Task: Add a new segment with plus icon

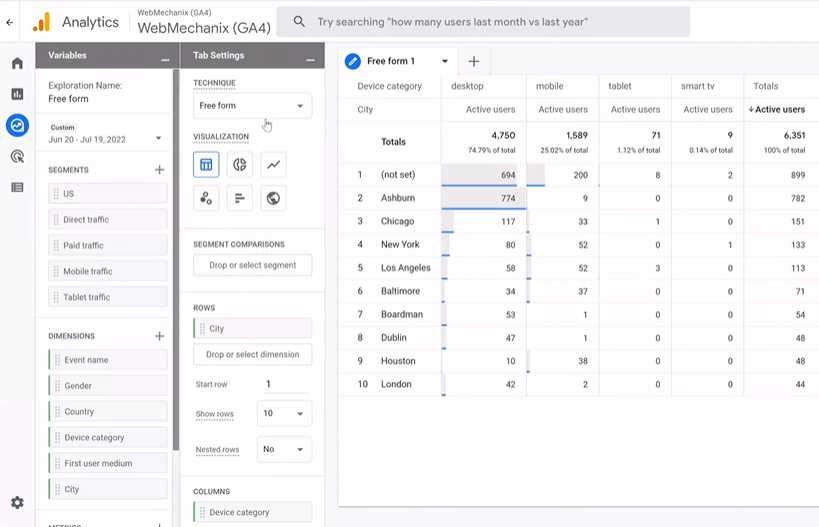Action: (x=159, y=170)
